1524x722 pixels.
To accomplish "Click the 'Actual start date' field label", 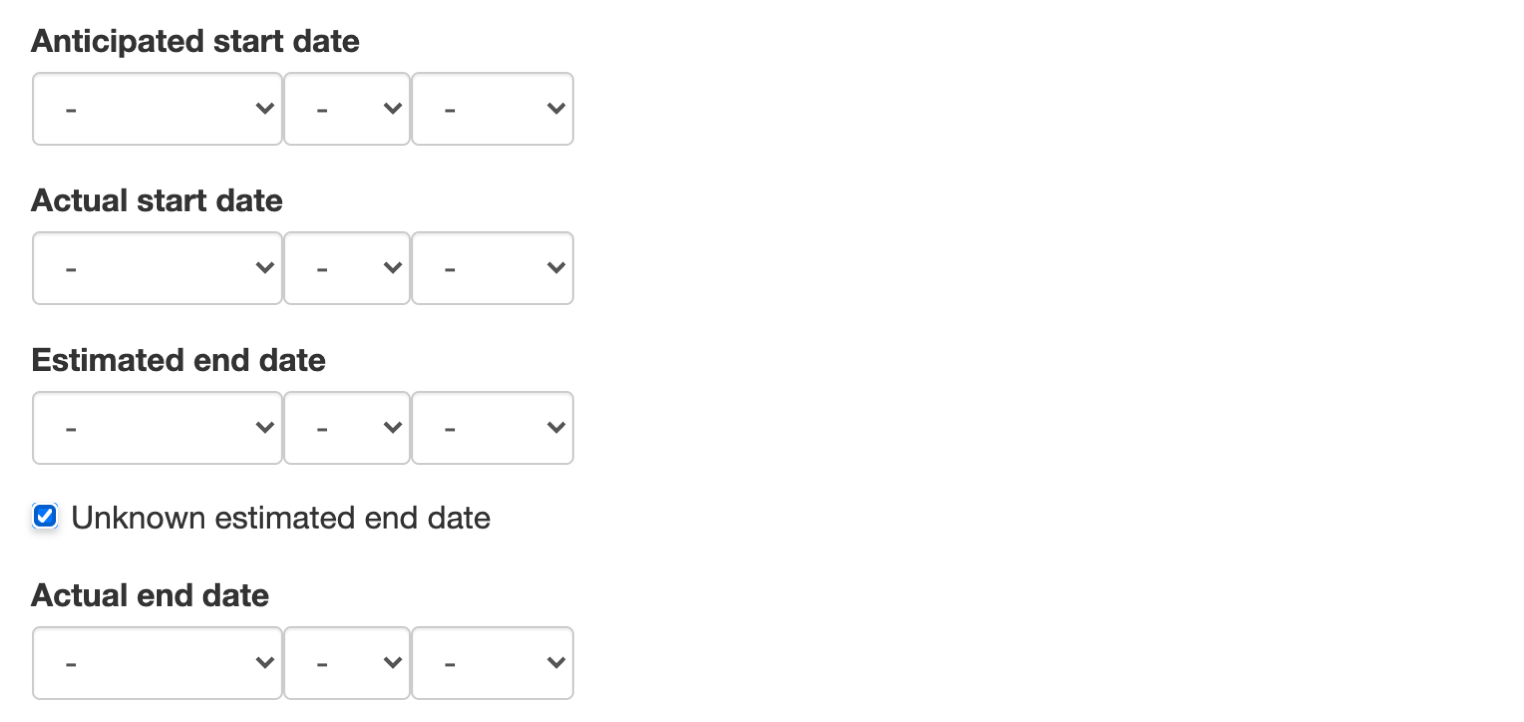I will [157, 201].
